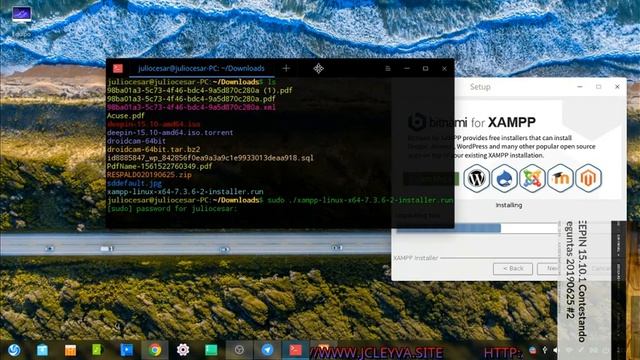Viewport: 640px width, 360px height.
Task: Click '98ba01a3-5c73-4f46-bdc4-9a5d870c280a (1).pdf' in terminal
Action: point(200,90)
